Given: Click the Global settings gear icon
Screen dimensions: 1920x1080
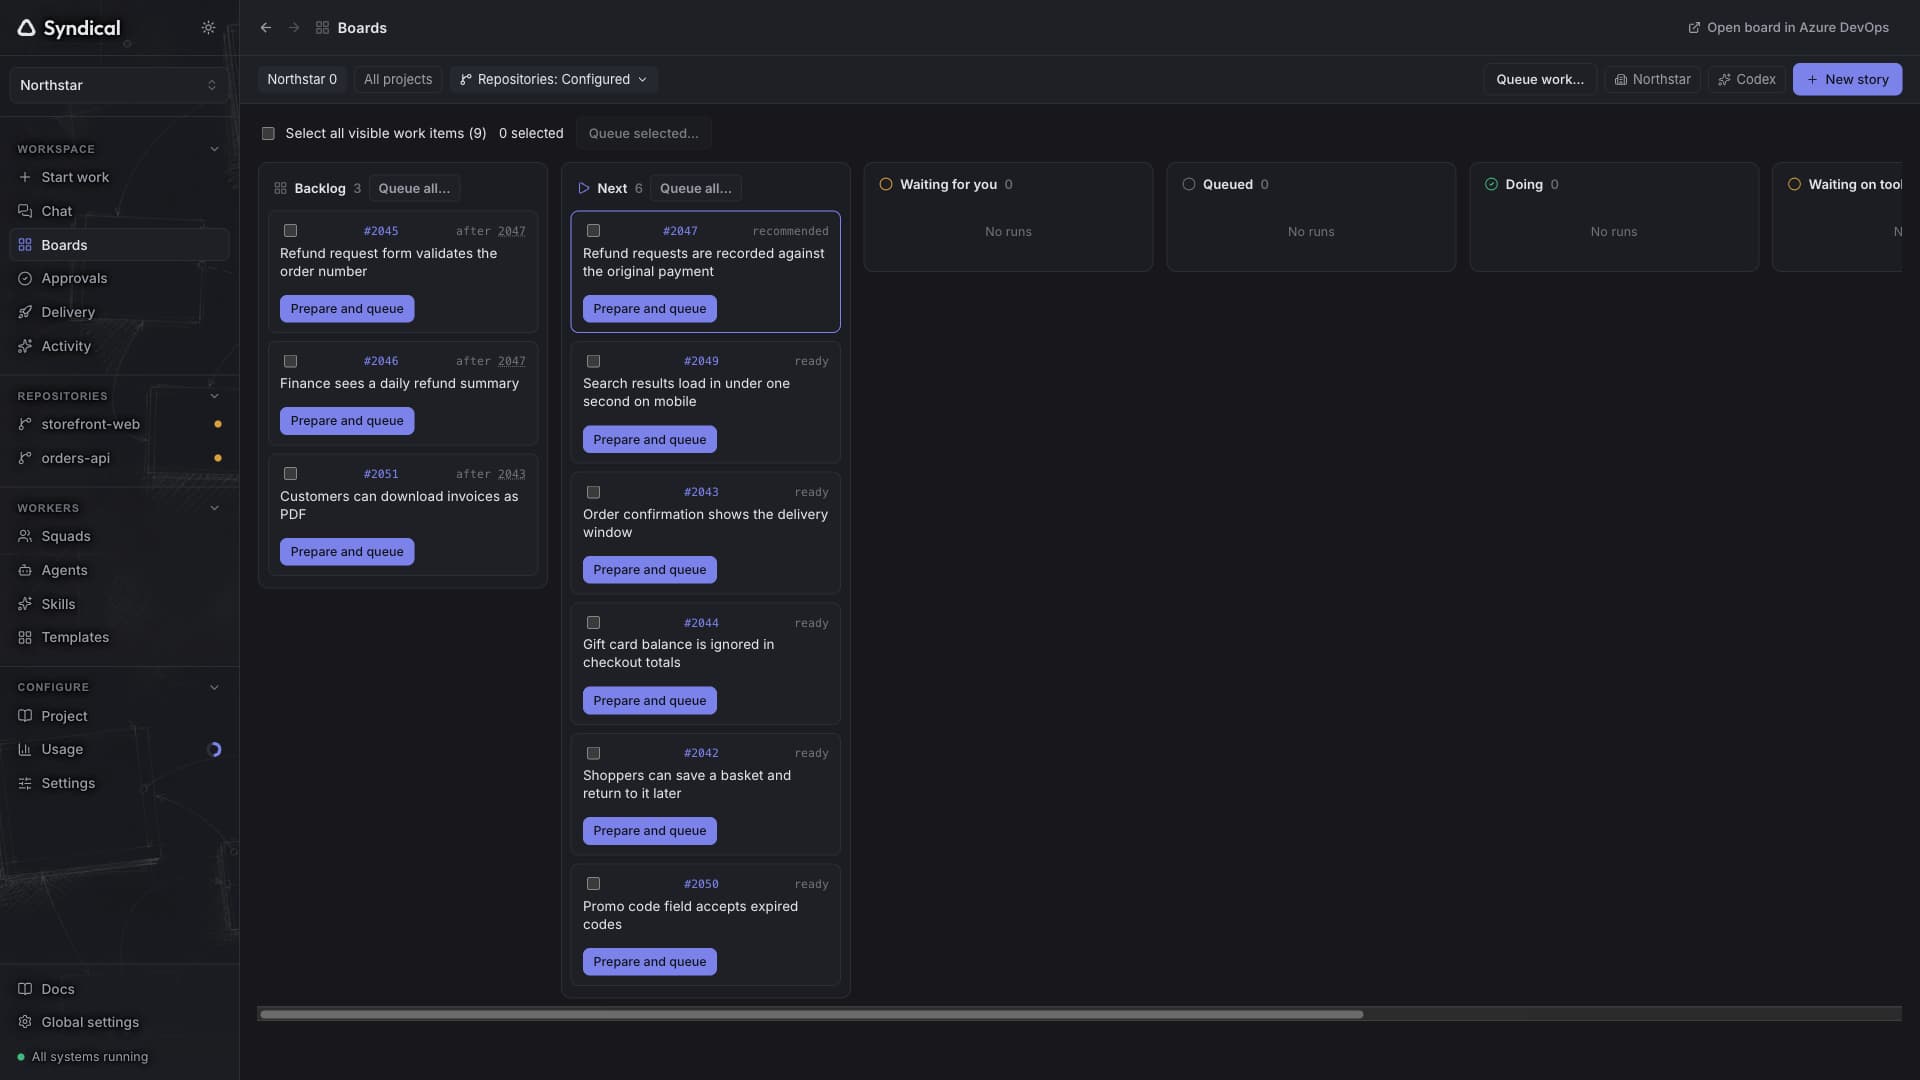Looking at the screenshot, I should (x=25, y=1022).
